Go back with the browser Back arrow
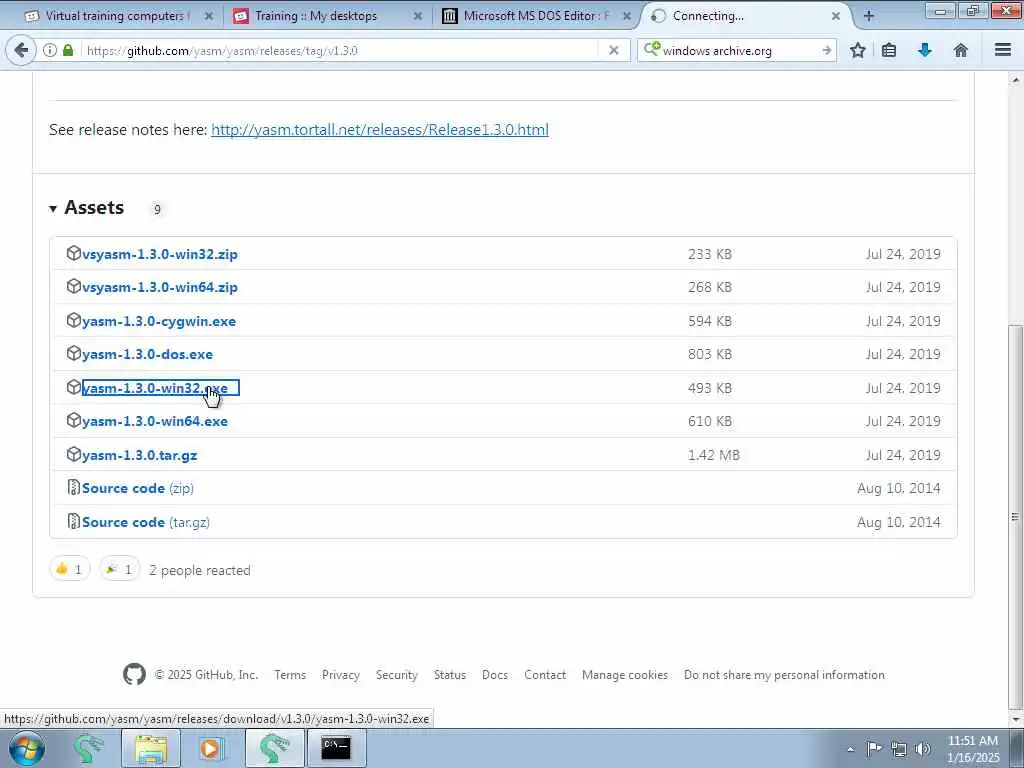This screenshot has width=1024, height=768. [x=21, y=50]
